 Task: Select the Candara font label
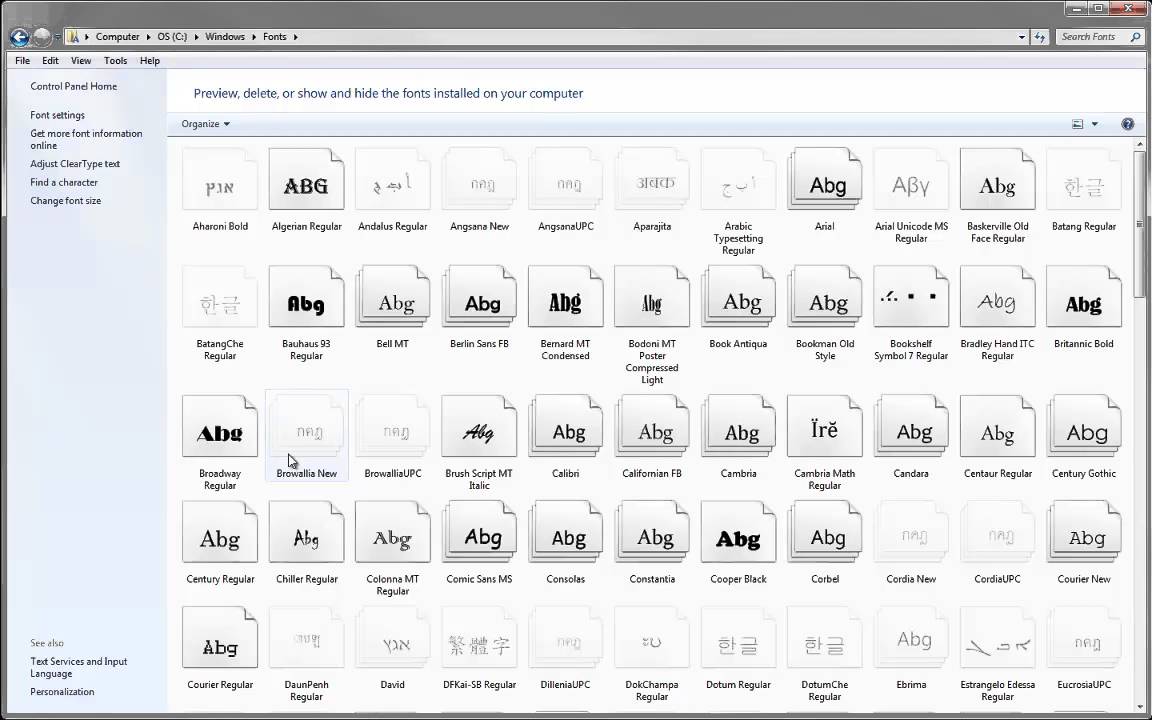tap(911, 474)
